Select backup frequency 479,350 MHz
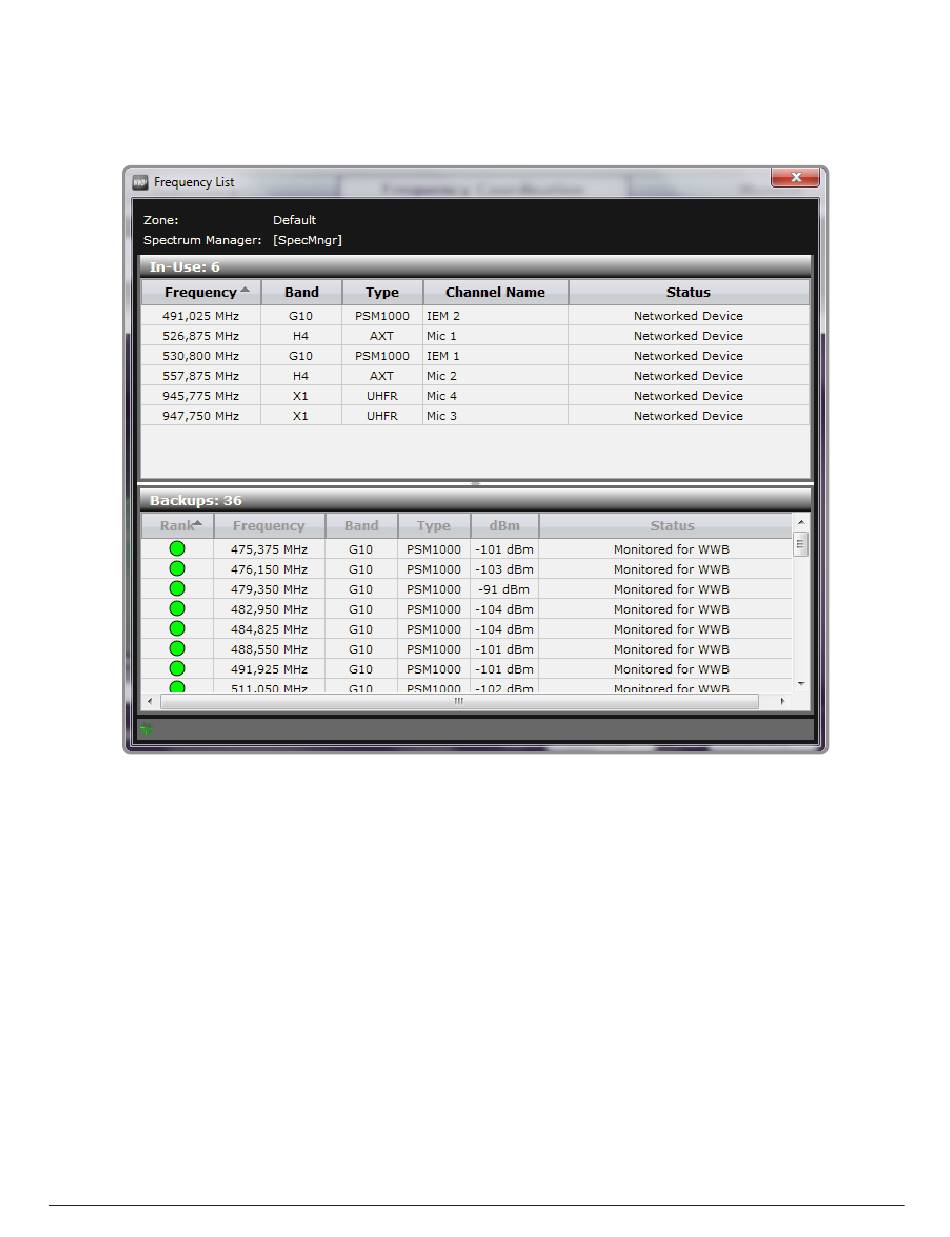 point(269,590)
